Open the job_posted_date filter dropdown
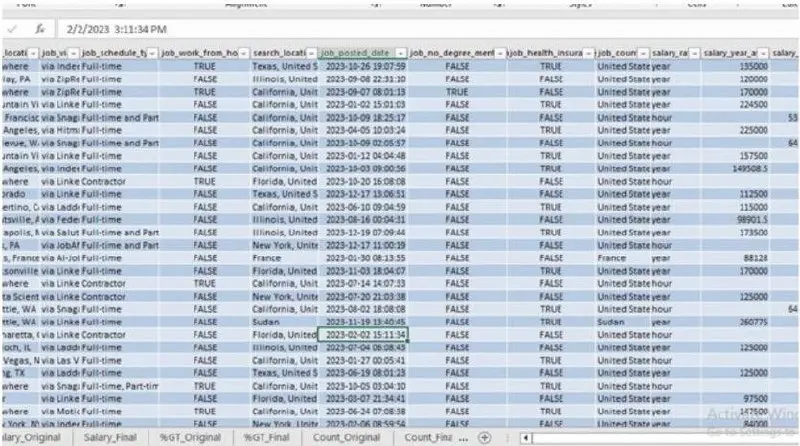Viewport: 800px width, 446px height. 401,53
